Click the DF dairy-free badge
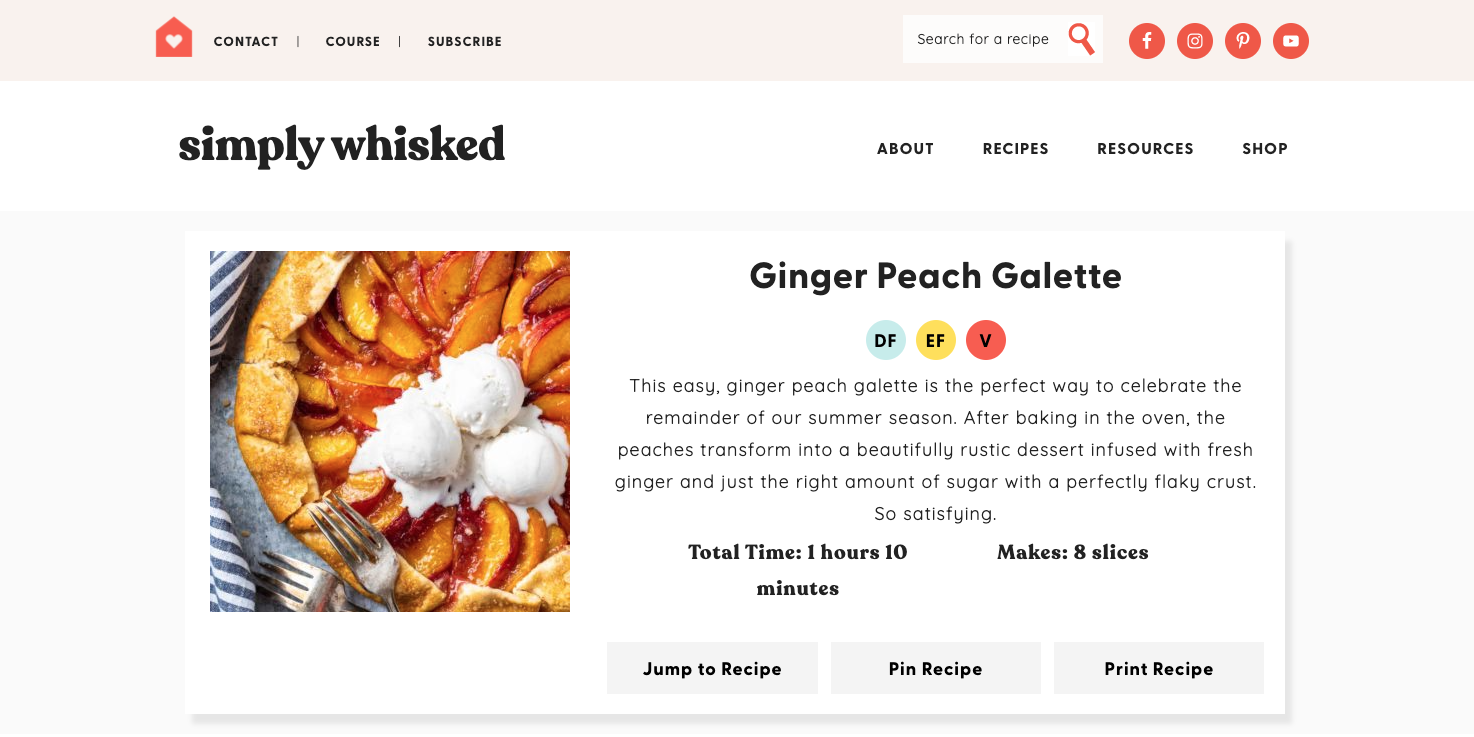This screenshot has height=737, width=1474. pyautogui.click(x=885, y=341)
